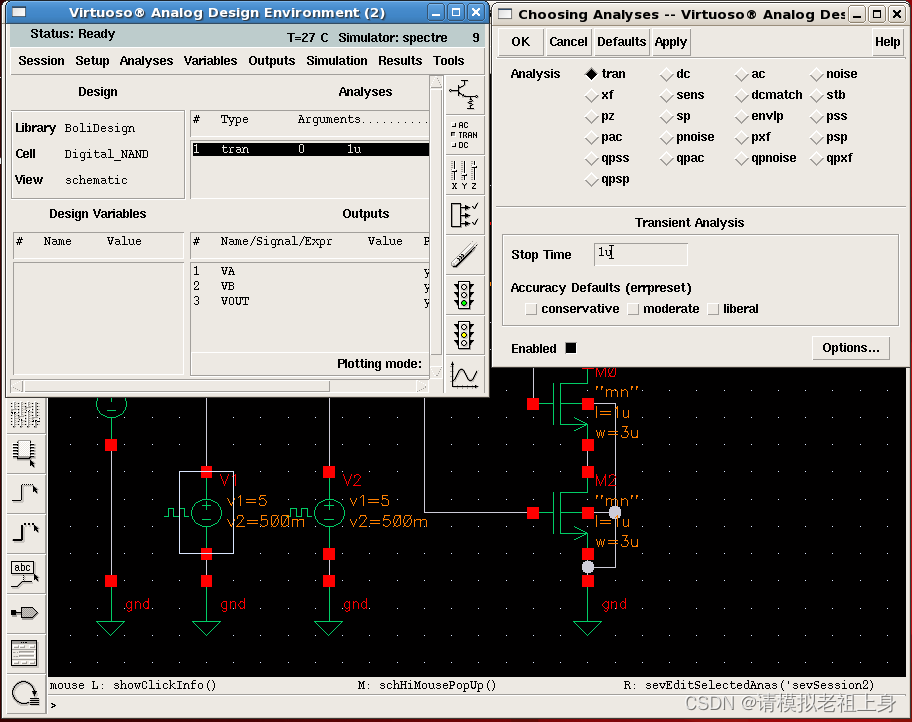The width and height of the screenshot is (912, 722).
Task: Click the horizontal scrollbar in ADE window
Action: pos(220,386)
